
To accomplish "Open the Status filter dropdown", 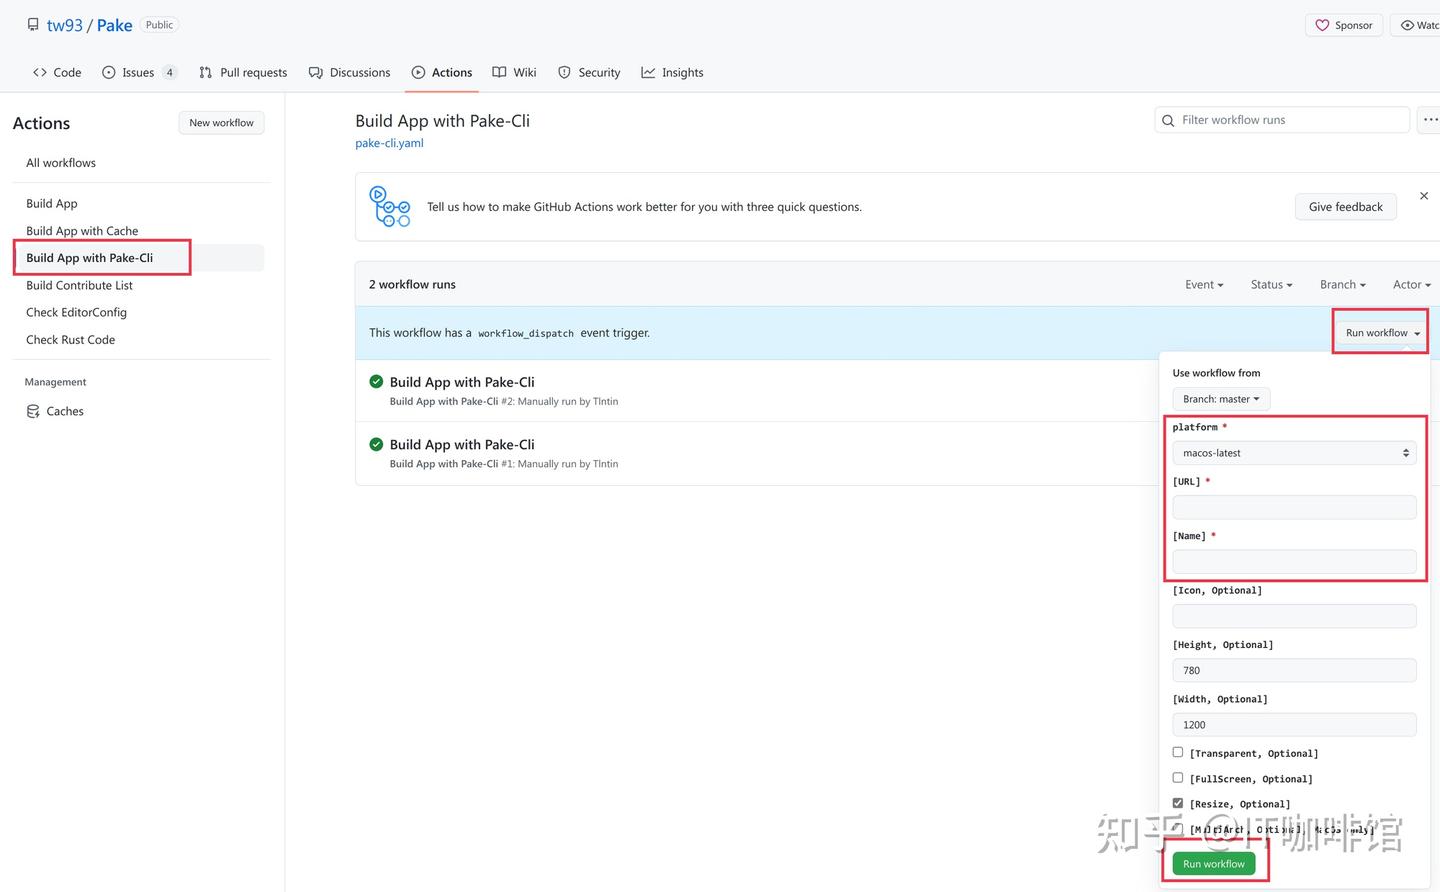I will (1271, 285).
